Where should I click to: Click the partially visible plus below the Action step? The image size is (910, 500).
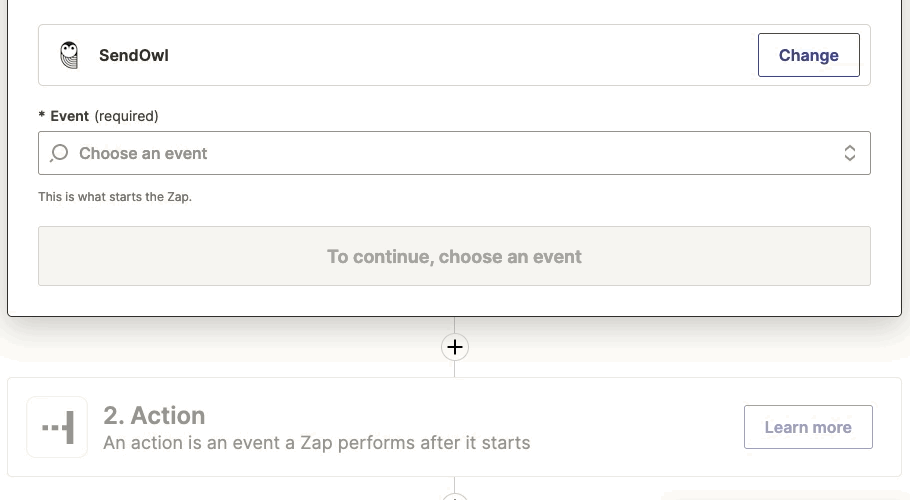pos(455,496)
